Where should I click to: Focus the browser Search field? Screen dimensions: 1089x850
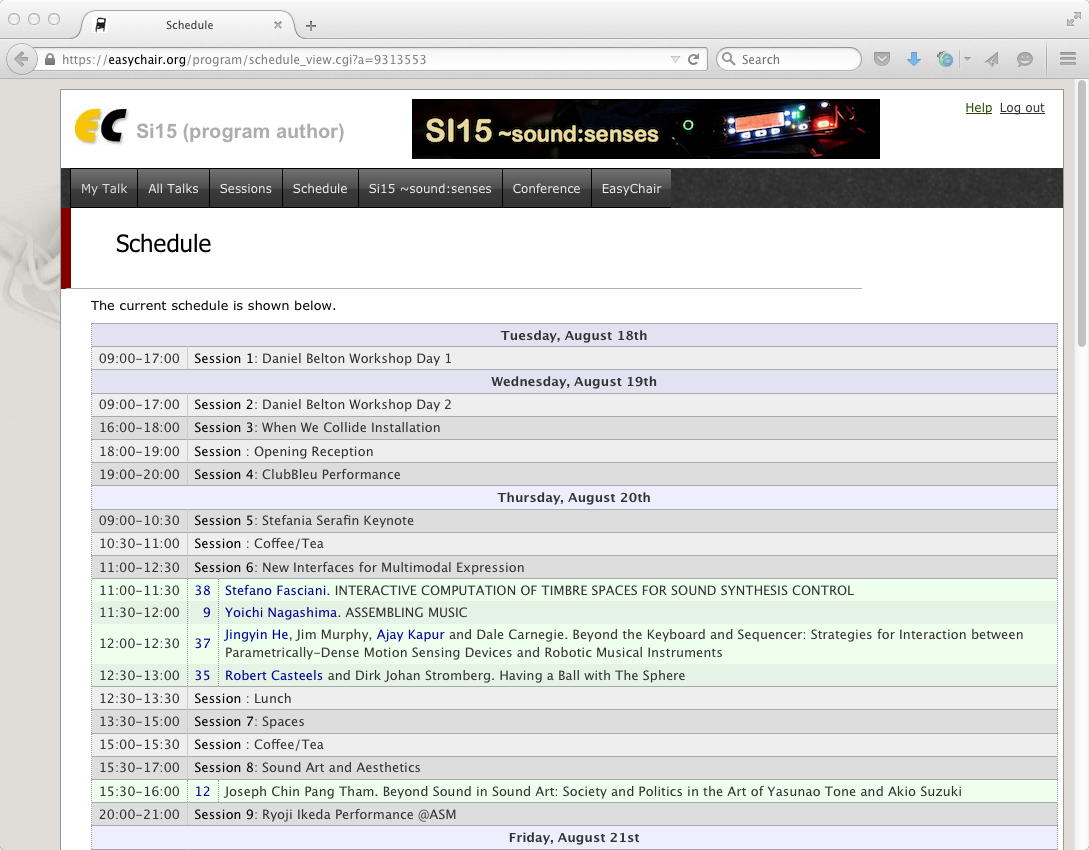point(789,59)
